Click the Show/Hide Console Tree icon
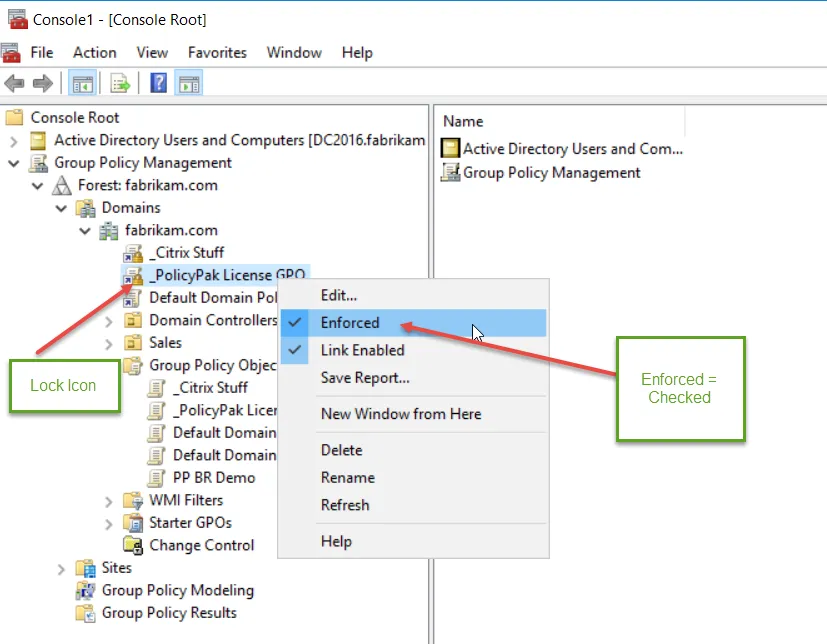This screenshot has height=644, width=827. click(x=83, y=84)
